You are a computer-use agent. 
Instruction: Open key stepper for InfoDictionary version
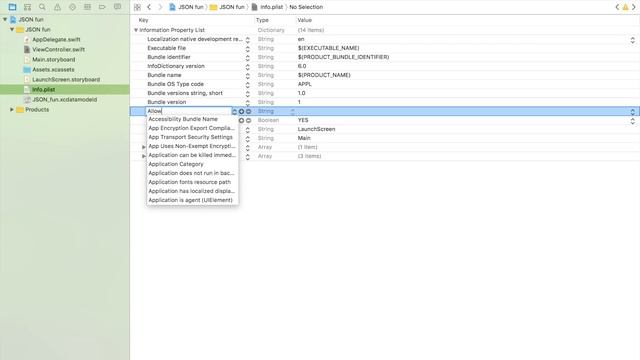click(x=247, y=67)
